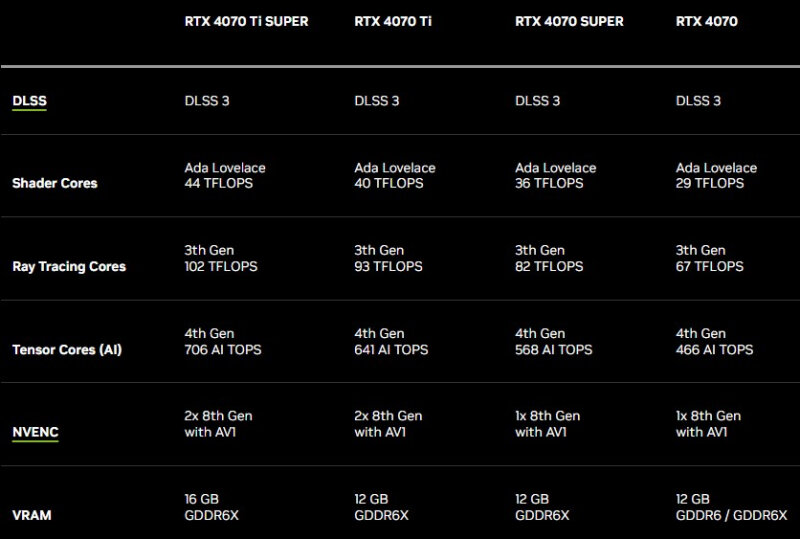This screenshot has width=800, height=539.
Task: Click the 102 TFLOPS ray tracing value
Action: pos(221,266)
